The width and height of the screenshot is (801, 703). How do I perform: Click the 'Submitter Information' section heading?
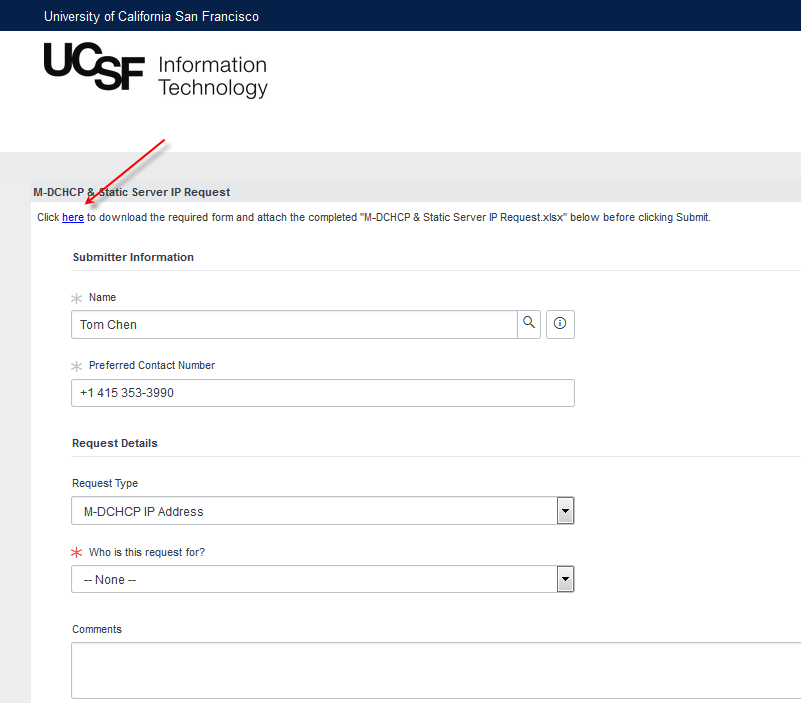click(x=133, y=257)
